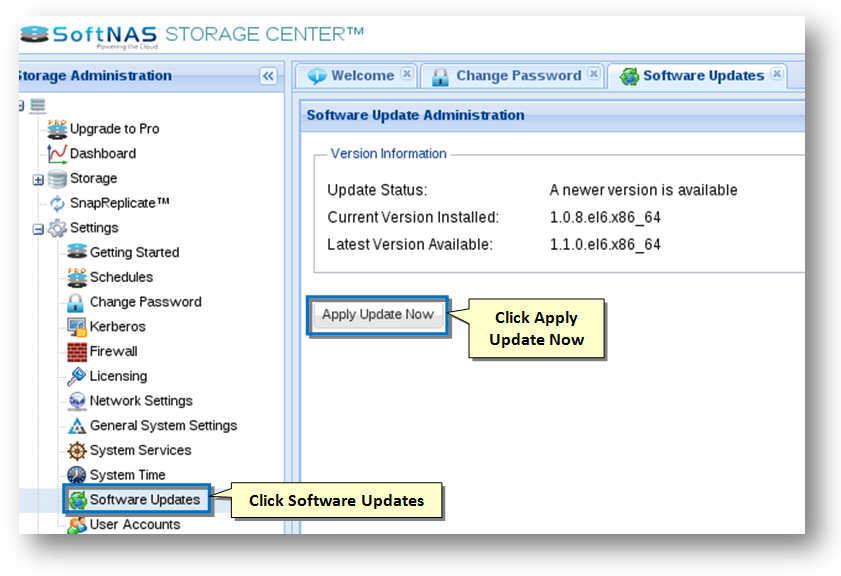Open Upgrade to Pro in sidebar
This screenshot has width=841, height=576.
coord(114,129)
